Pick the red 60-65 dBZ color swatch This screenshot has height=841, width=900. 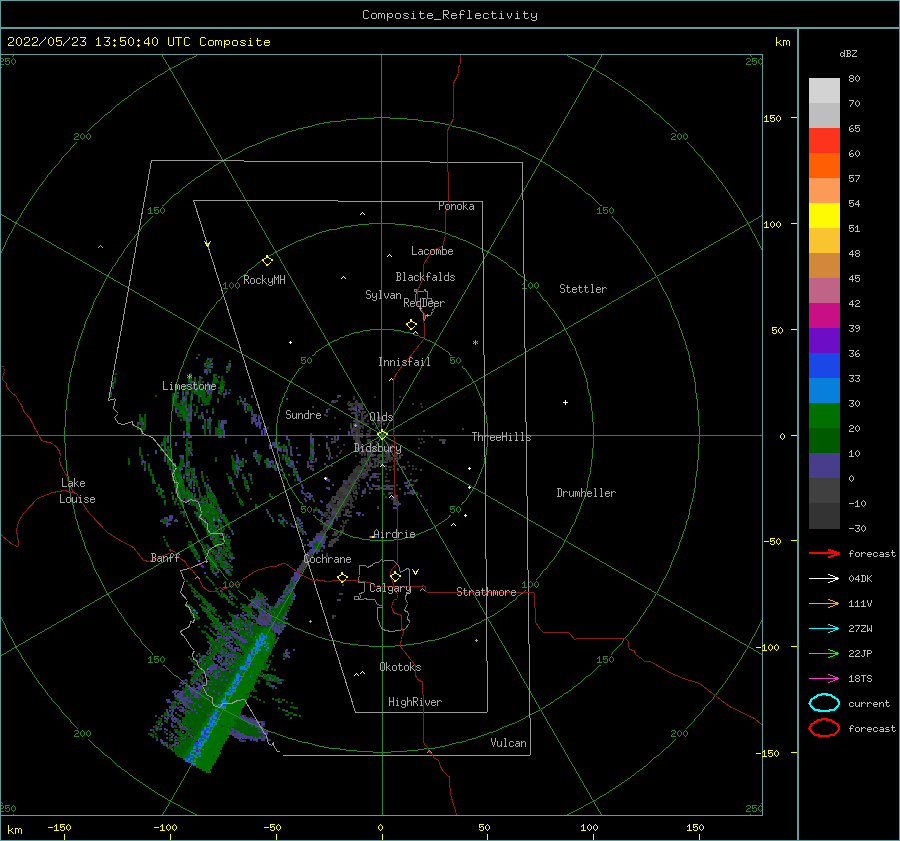pos(824,141)
